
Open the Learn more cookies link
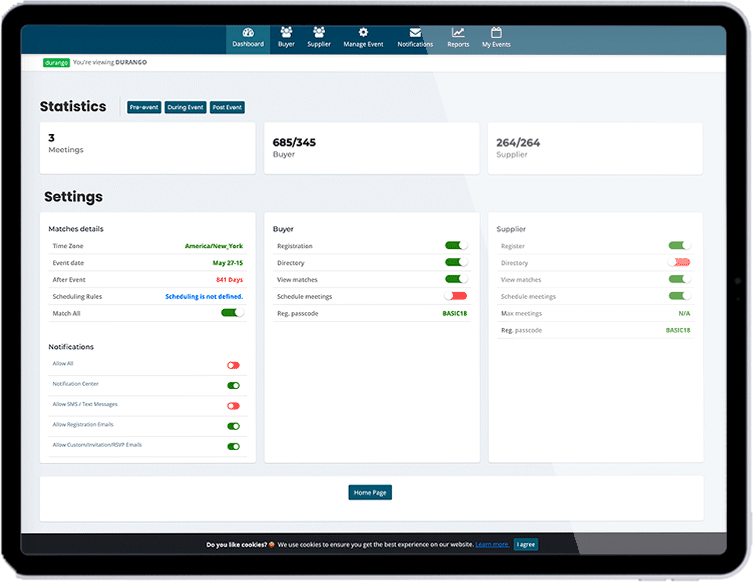coord(492,544)
